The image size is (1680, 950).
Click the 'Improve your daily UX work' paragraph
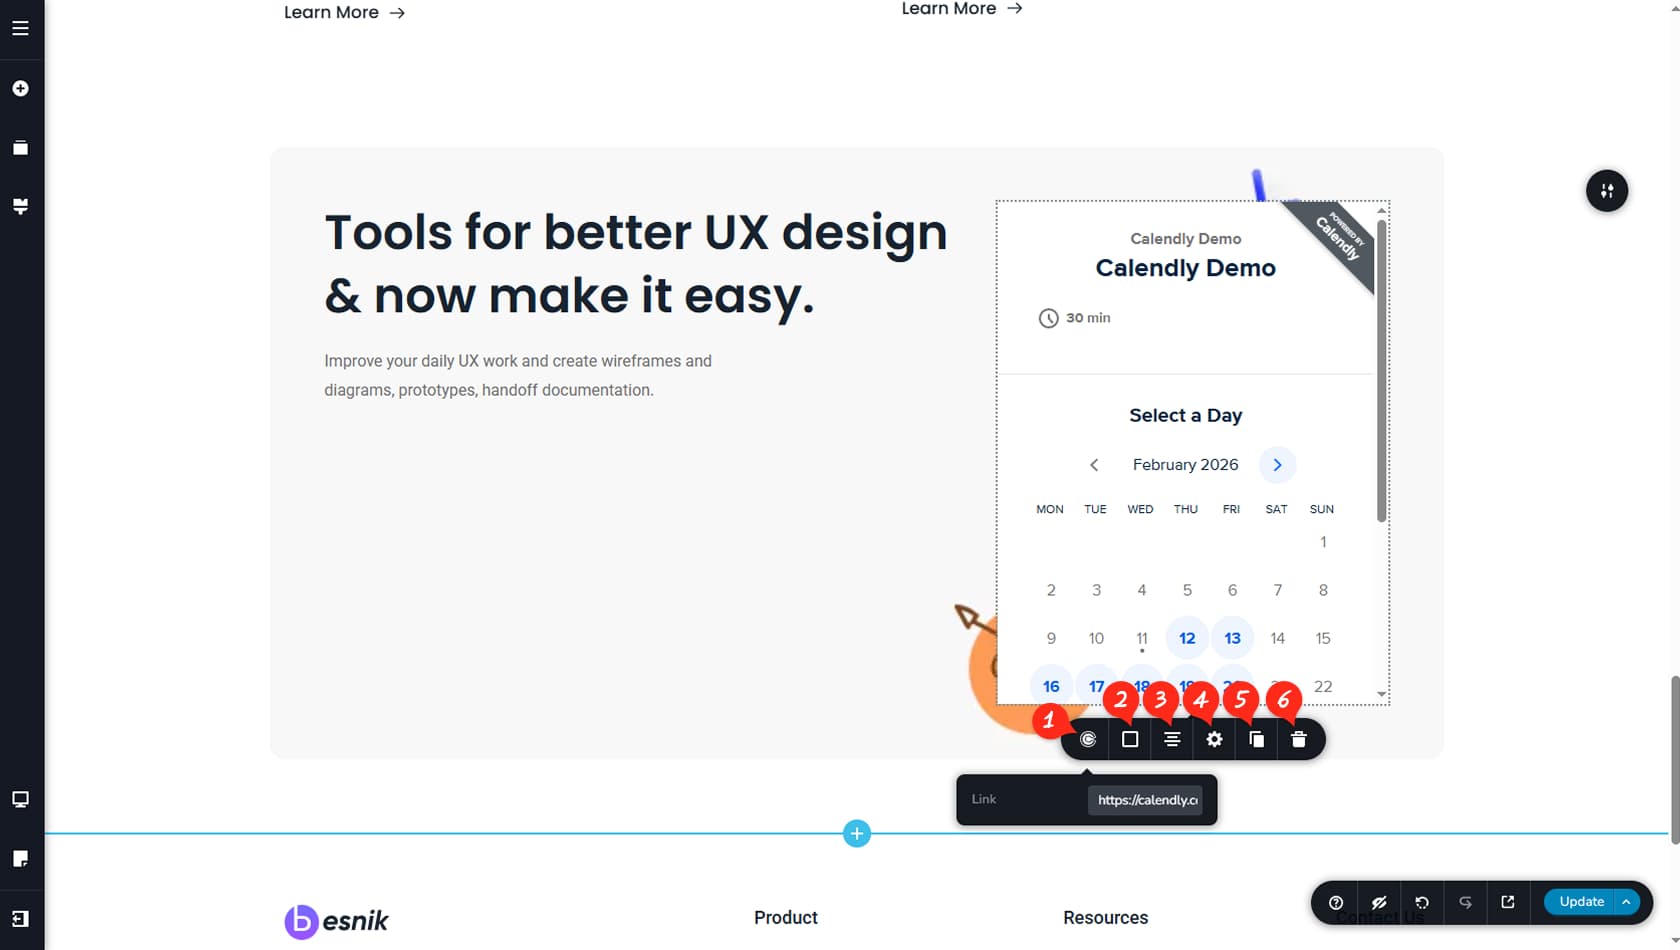coord(518,375)
